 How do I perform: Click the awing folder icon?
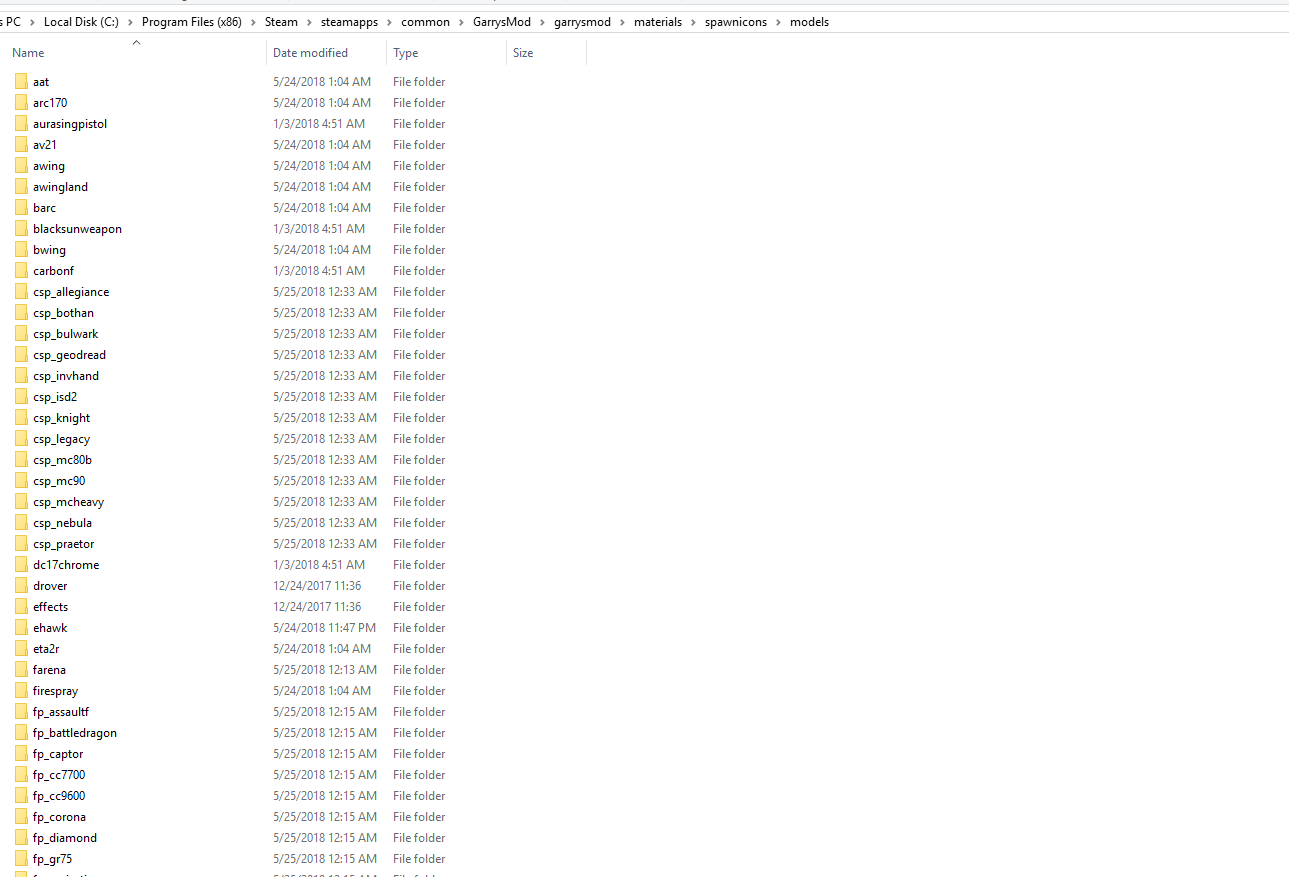point(22,166)
